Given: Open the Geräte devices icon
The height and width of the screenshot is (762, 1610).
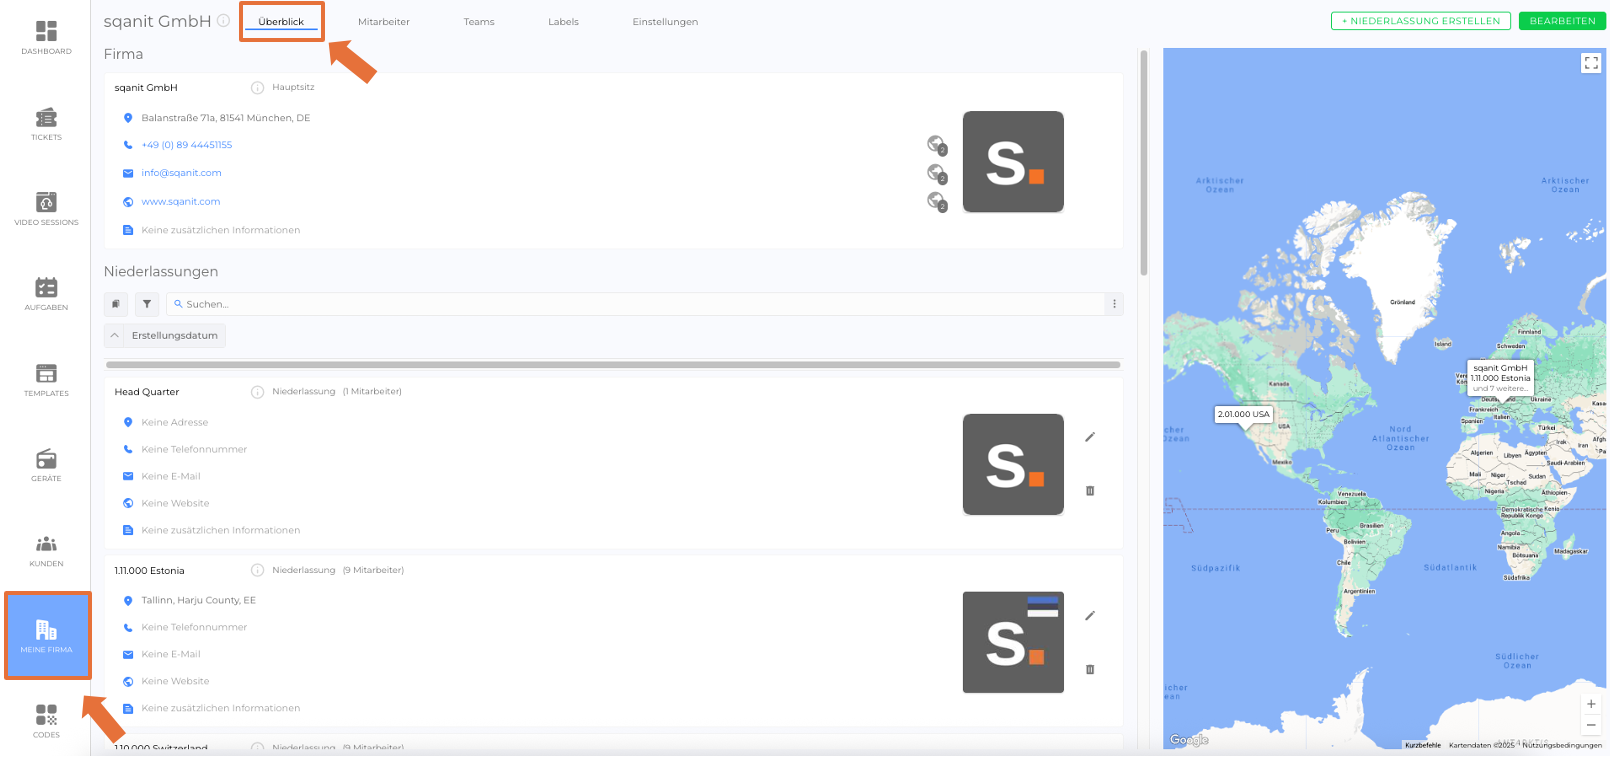Looking at the screenshot, I should [46, 464].
